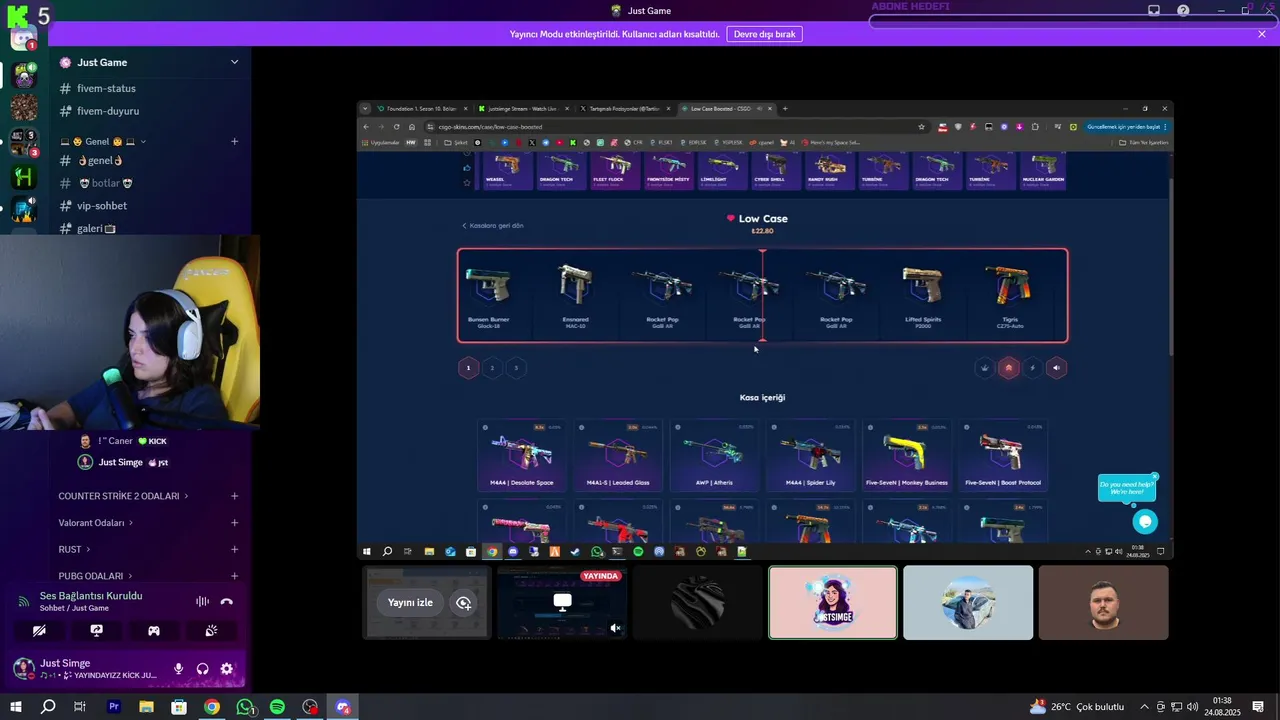Add a channel to the RUST category

tap(235, 549)
